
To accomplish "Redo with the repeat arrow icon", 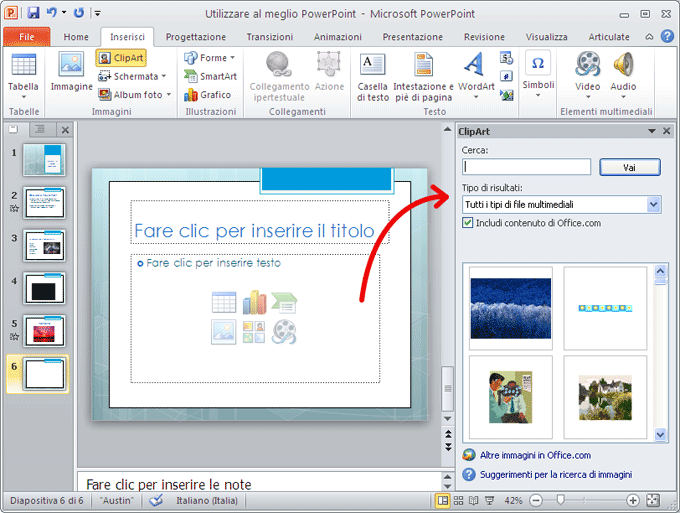I will click(78, 13).
